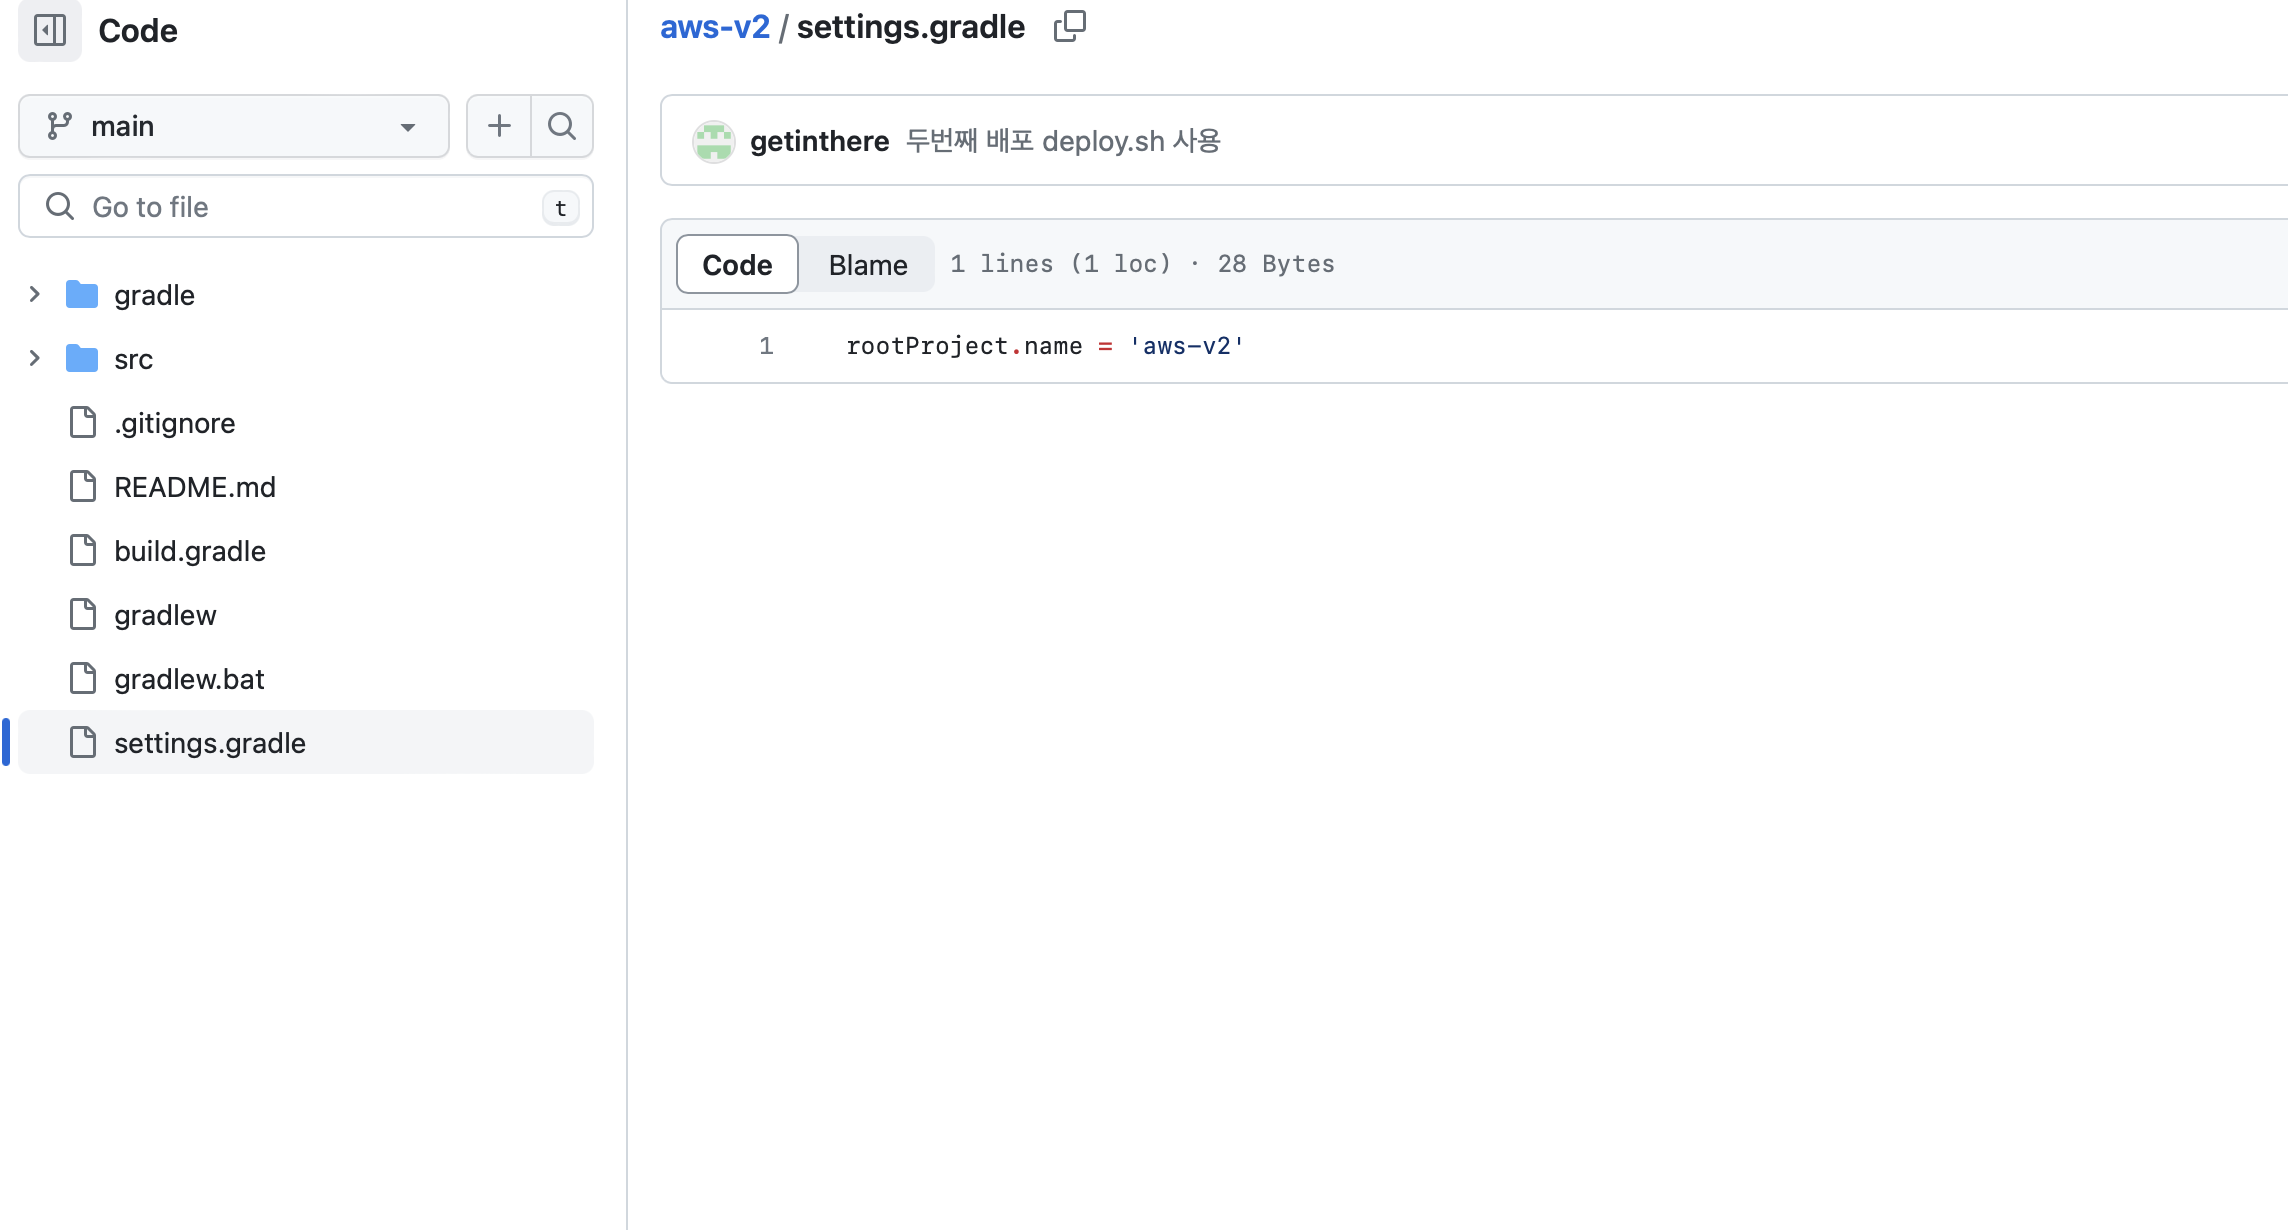
Task: Select line number 1 in code
Action: [766, 346]
